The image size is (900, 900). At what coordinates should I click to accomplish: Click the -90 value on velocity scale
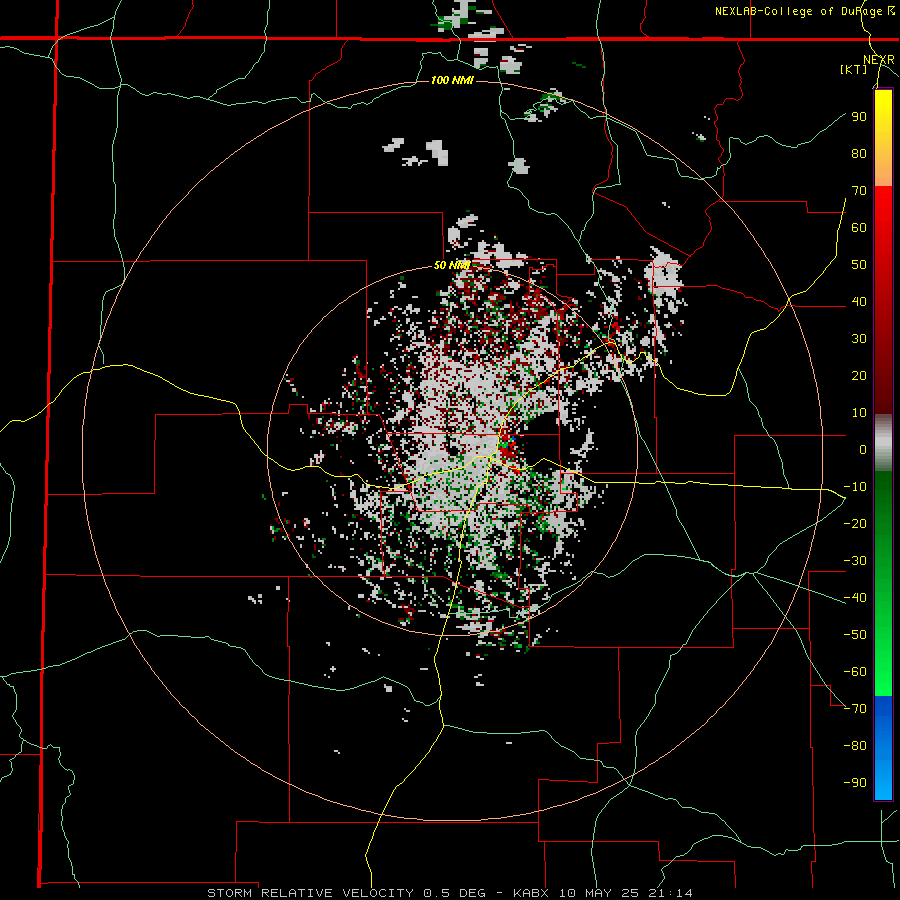pos(855,783)
